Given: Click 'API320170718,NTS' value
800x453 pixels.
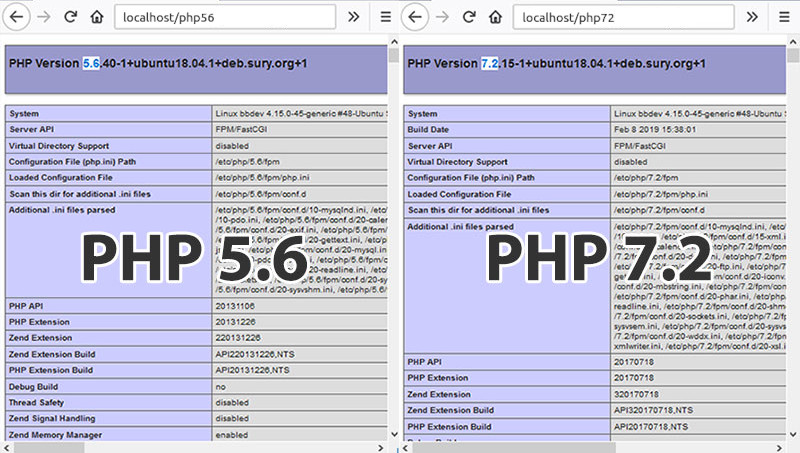Looking at the screenshot, I should 653,410.
